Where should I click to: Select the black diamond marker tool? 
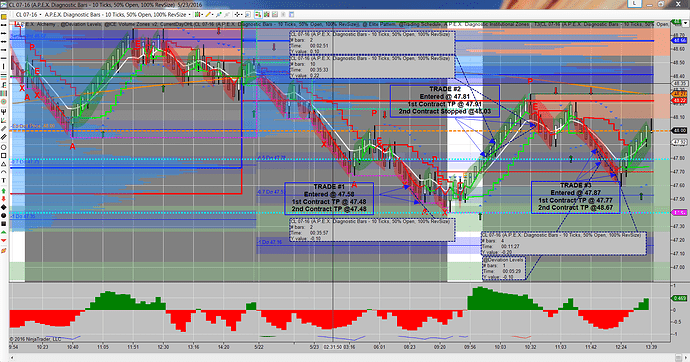[4, 207]
